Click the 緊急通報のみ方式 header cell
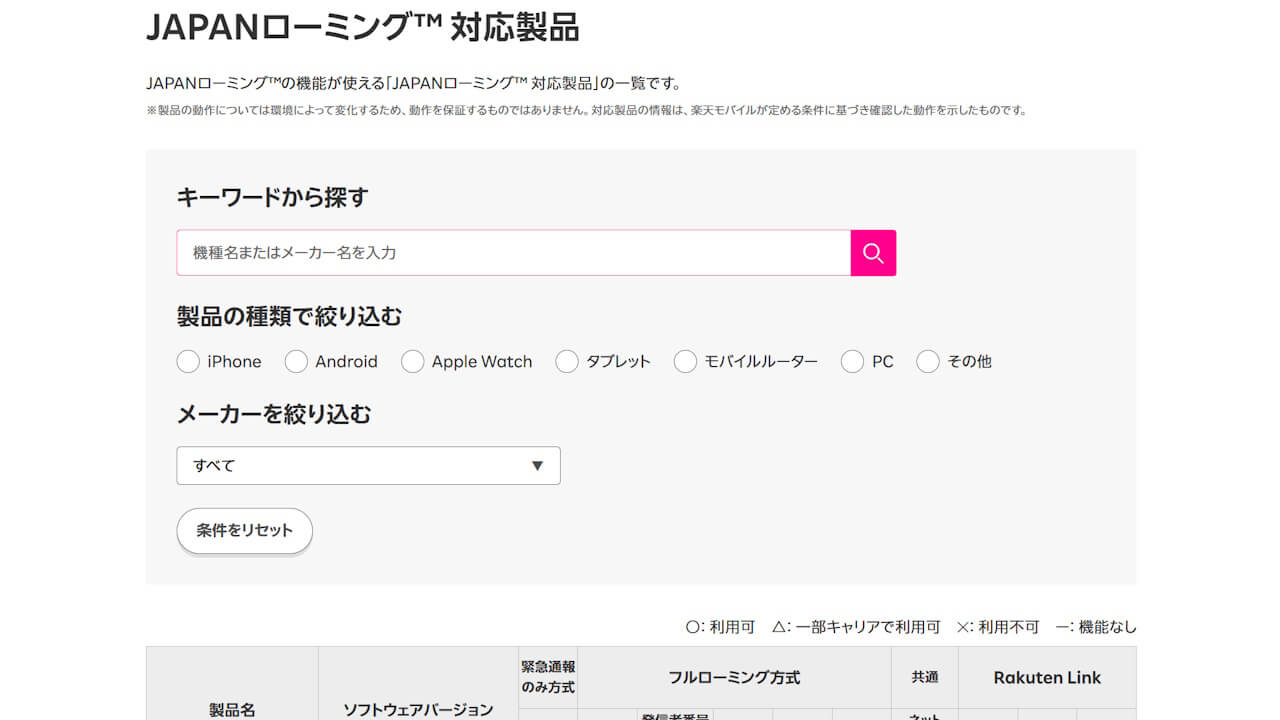The width and height of the screenshot is (1280, 720). click(548, 676)
